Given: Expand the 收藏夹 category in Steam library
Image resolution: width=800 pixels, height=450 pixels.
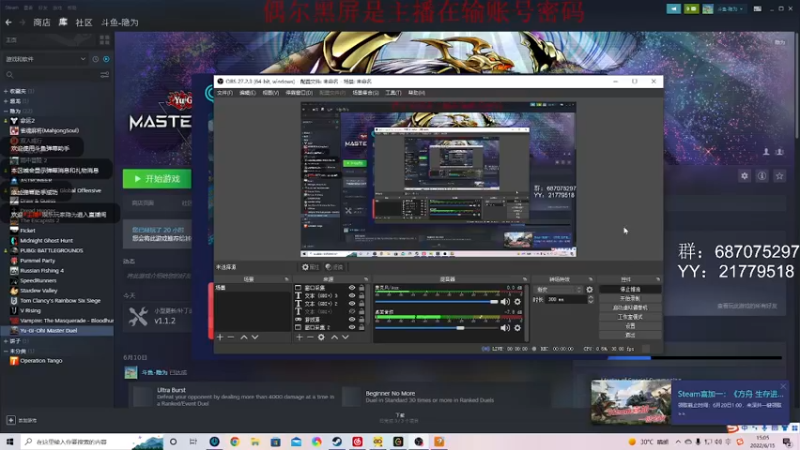Looking at the screenshot, I should pyautogui.click(x=6, y=91).
